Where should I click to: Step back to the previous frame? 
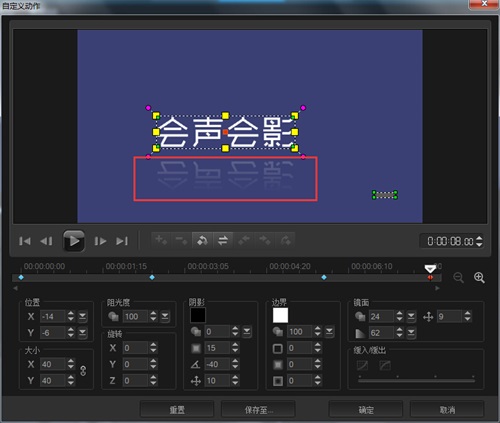46,241
